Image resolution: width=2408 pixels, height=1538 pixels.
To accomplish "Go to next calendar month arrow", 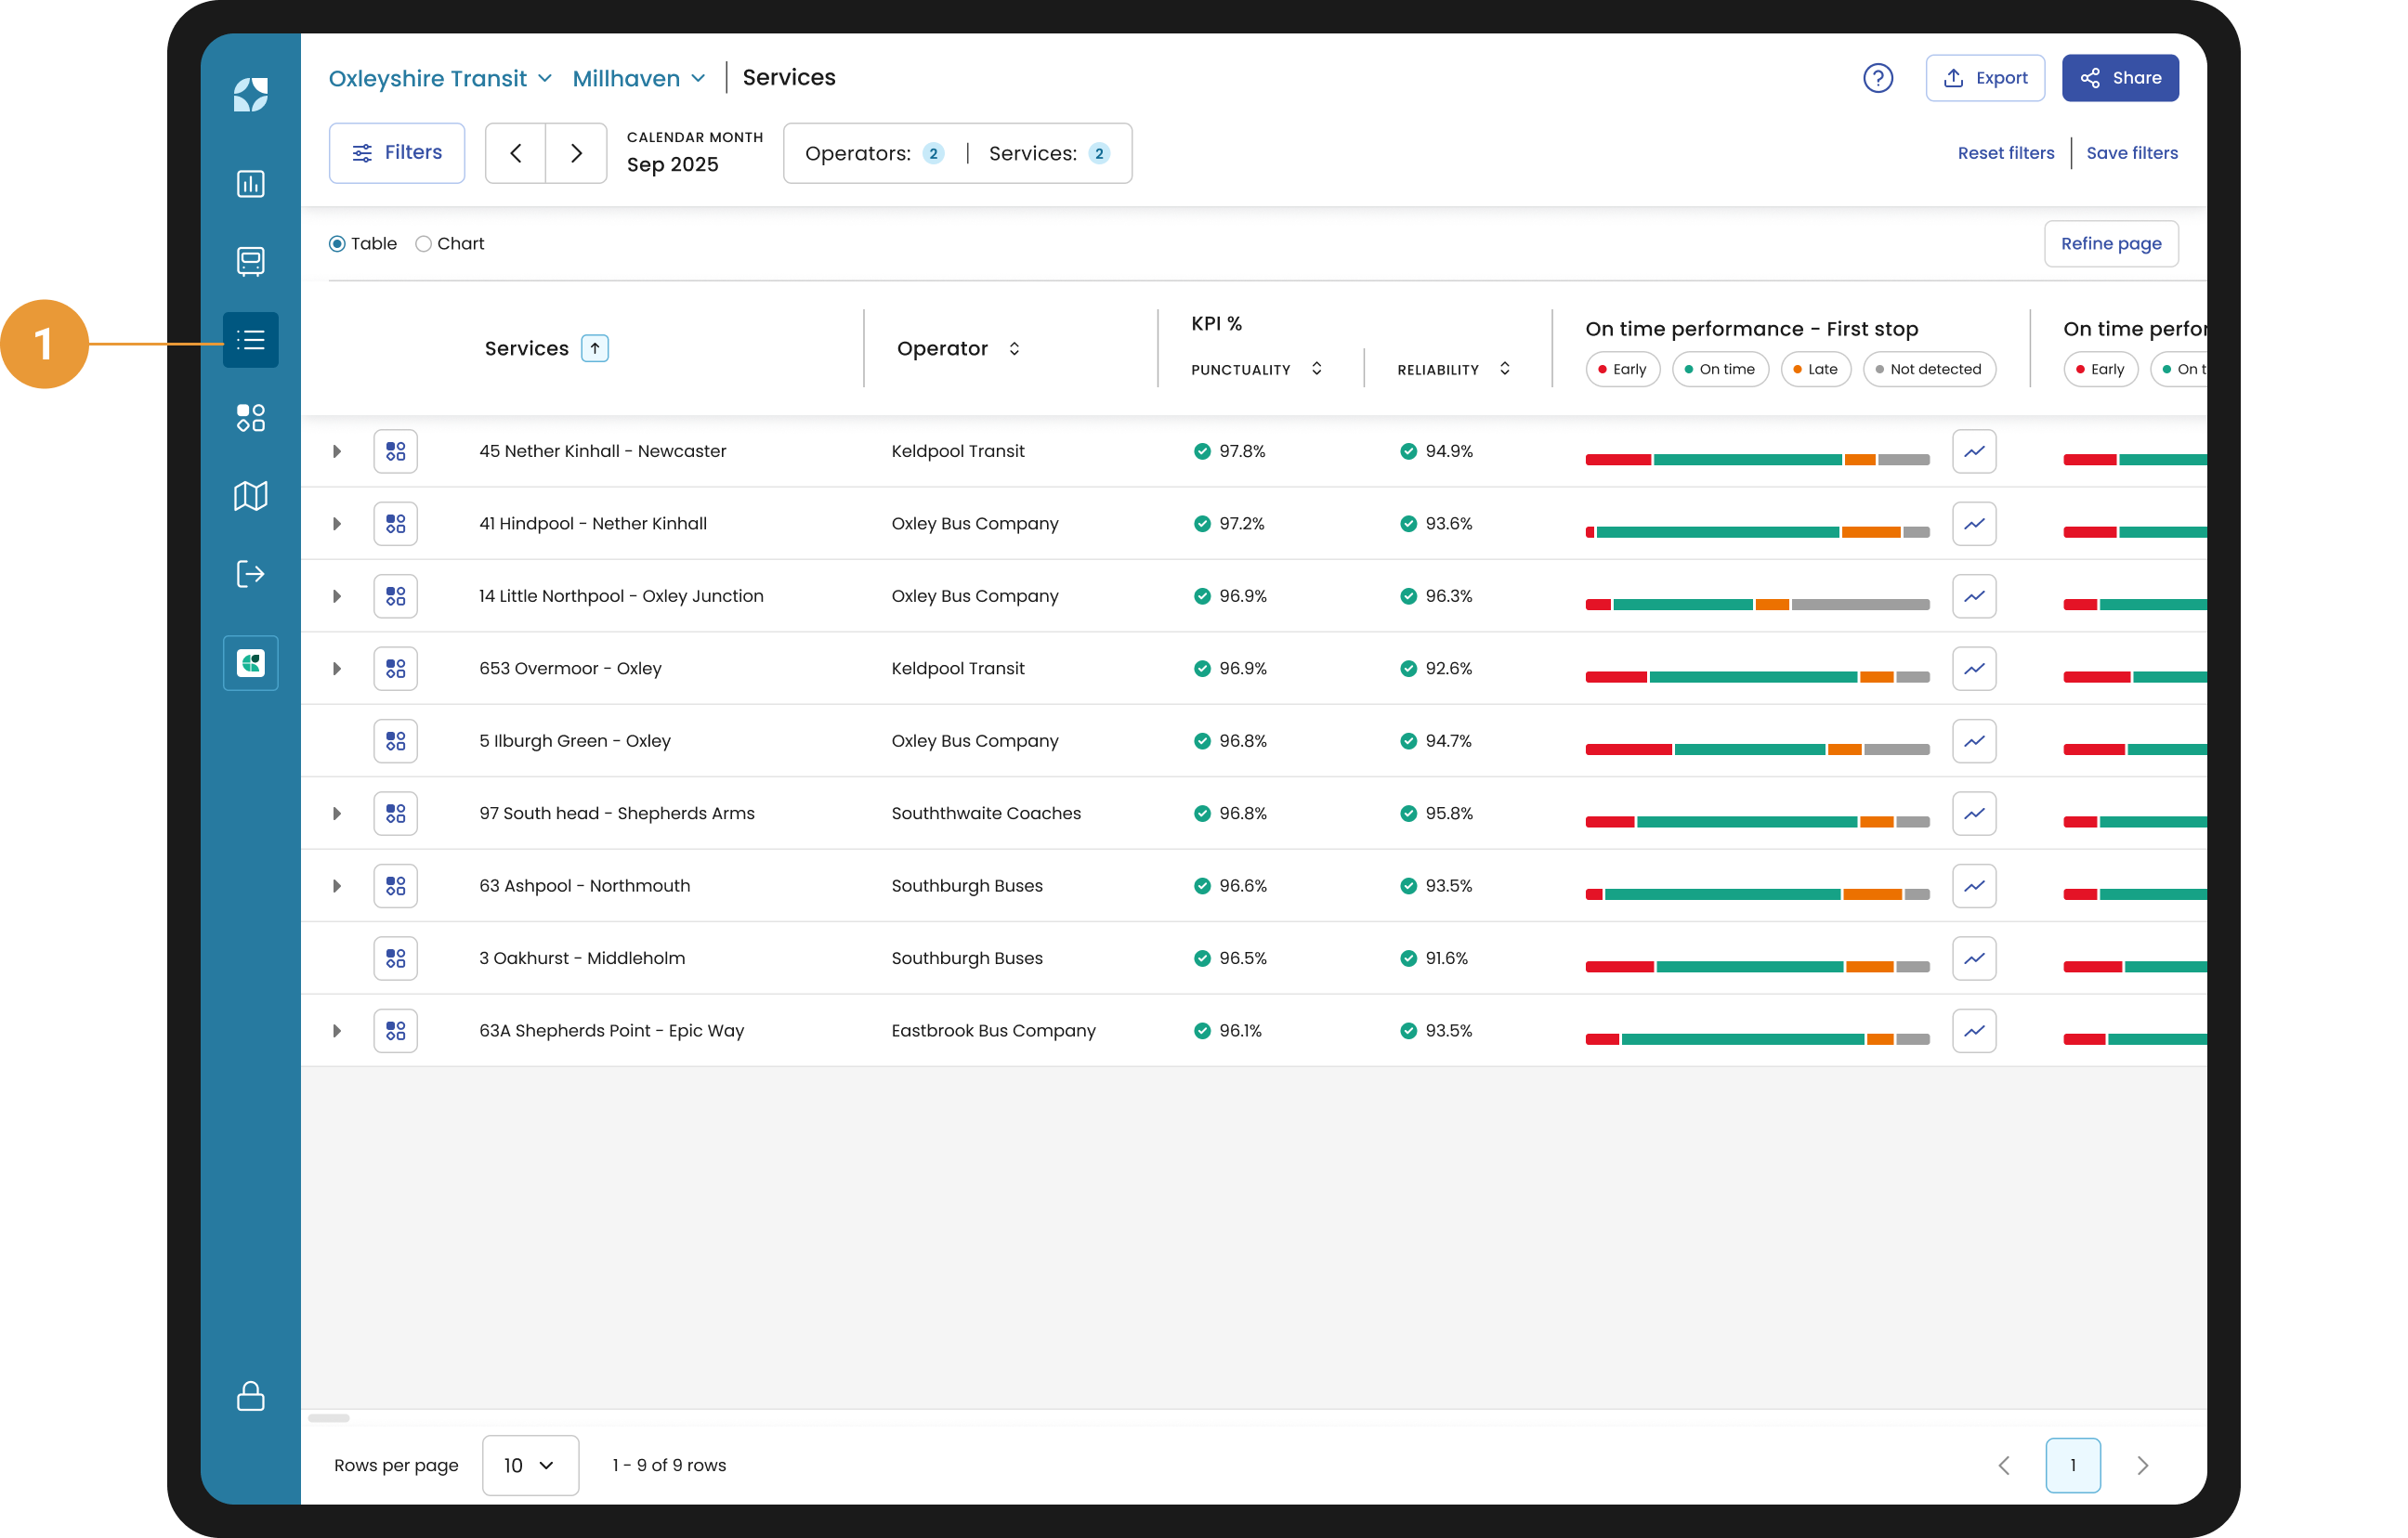I will coord(576,153).
